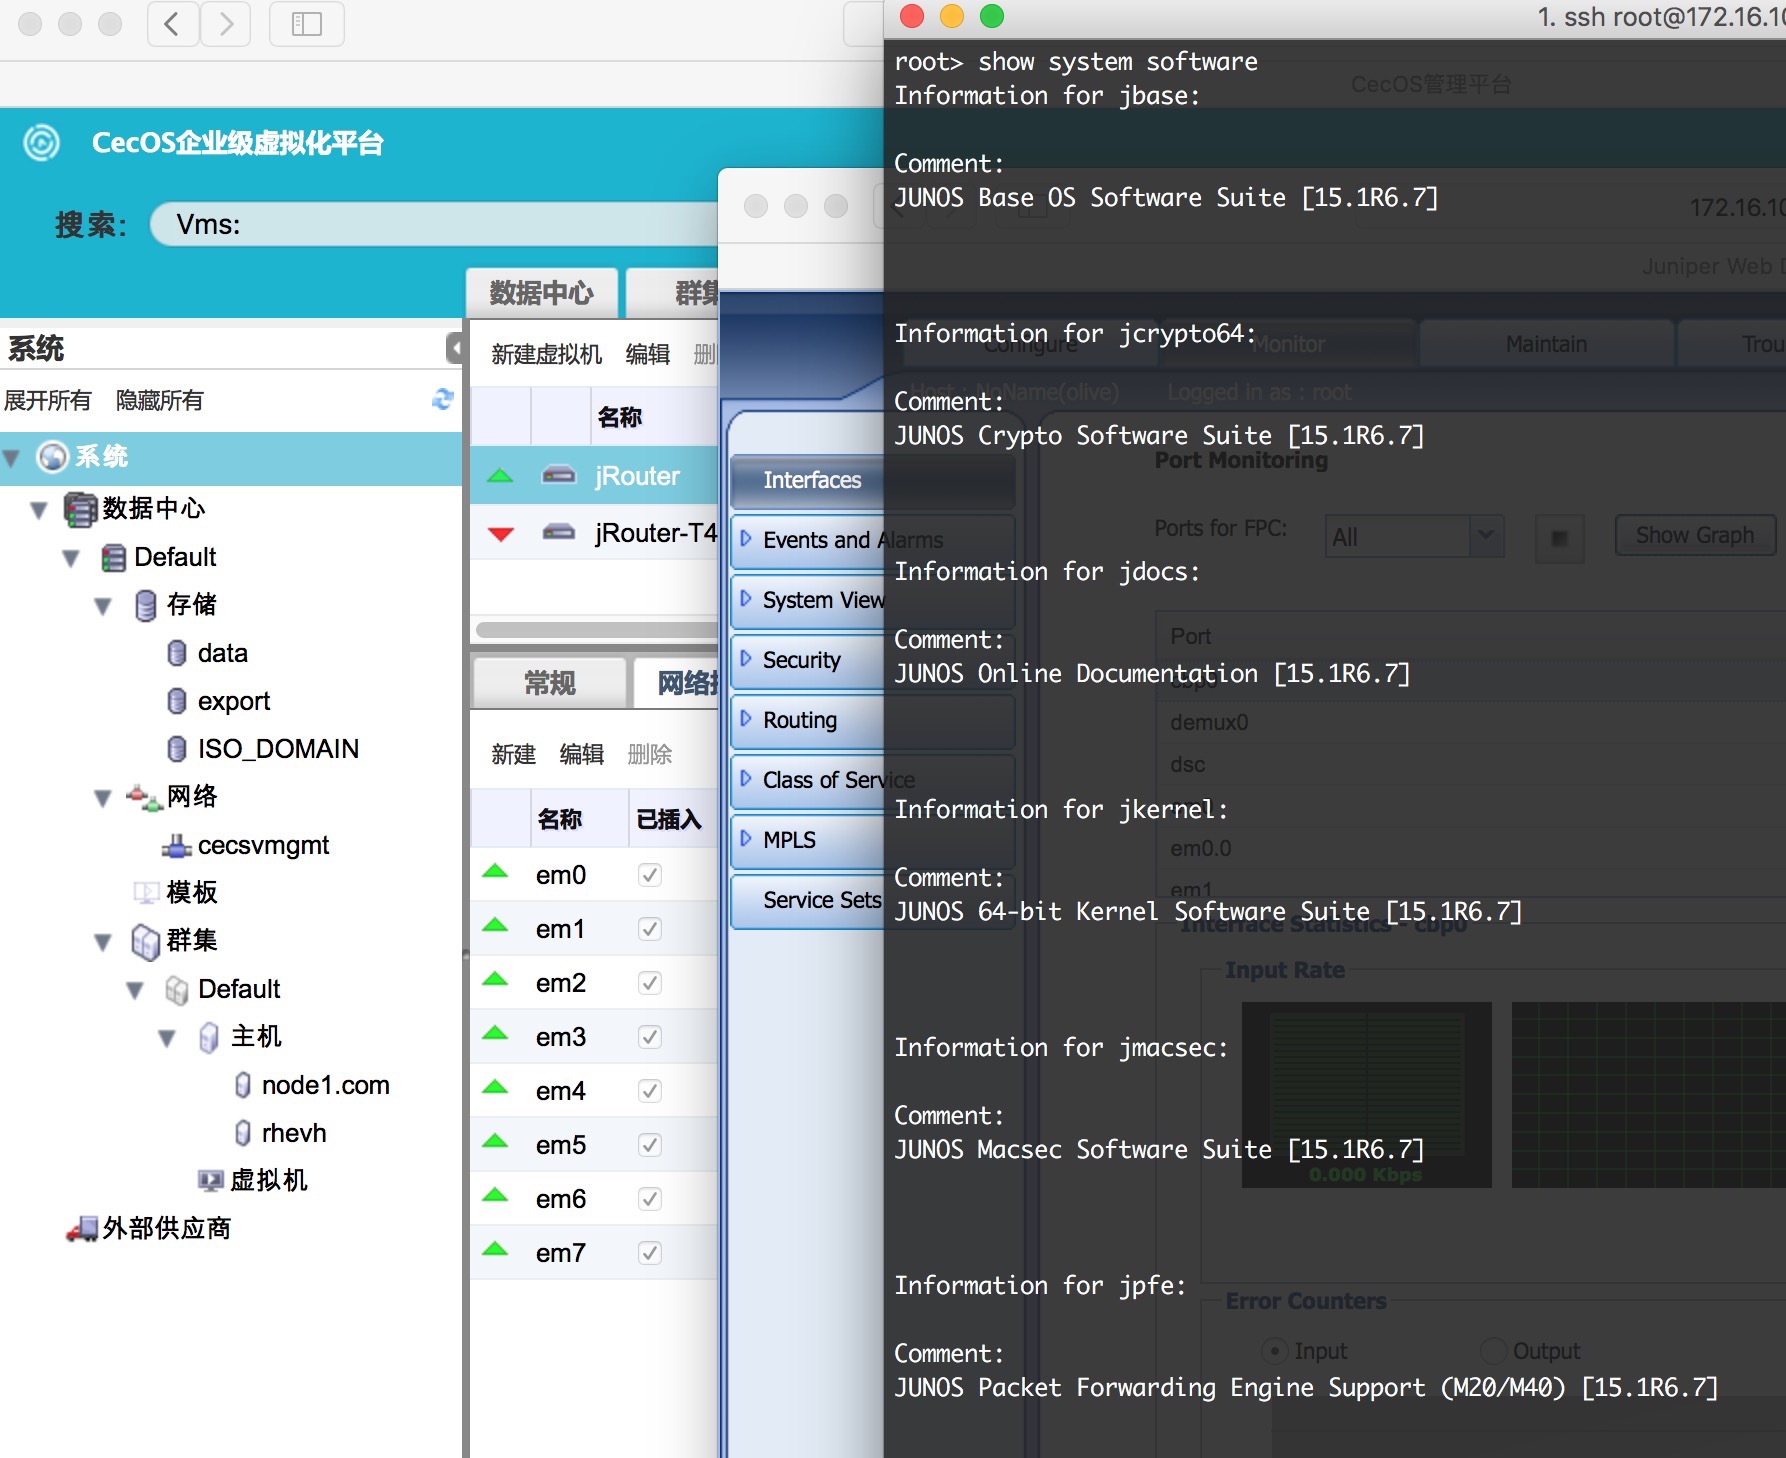The height and width of the screenshot is (1458, 1786).
Task: Click the browser forward navigation arrow
Action: (x=226, y=24)
